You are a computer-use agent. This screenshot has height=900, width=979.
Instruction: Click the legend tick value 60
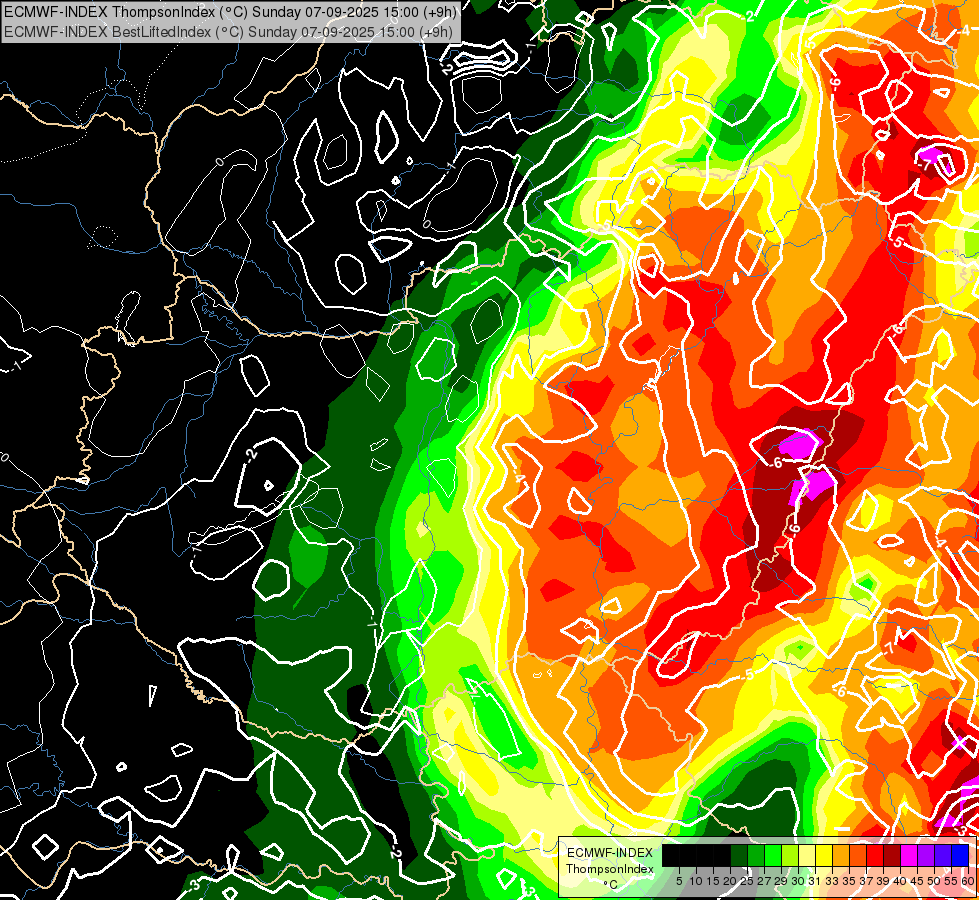tap(968, 881)
